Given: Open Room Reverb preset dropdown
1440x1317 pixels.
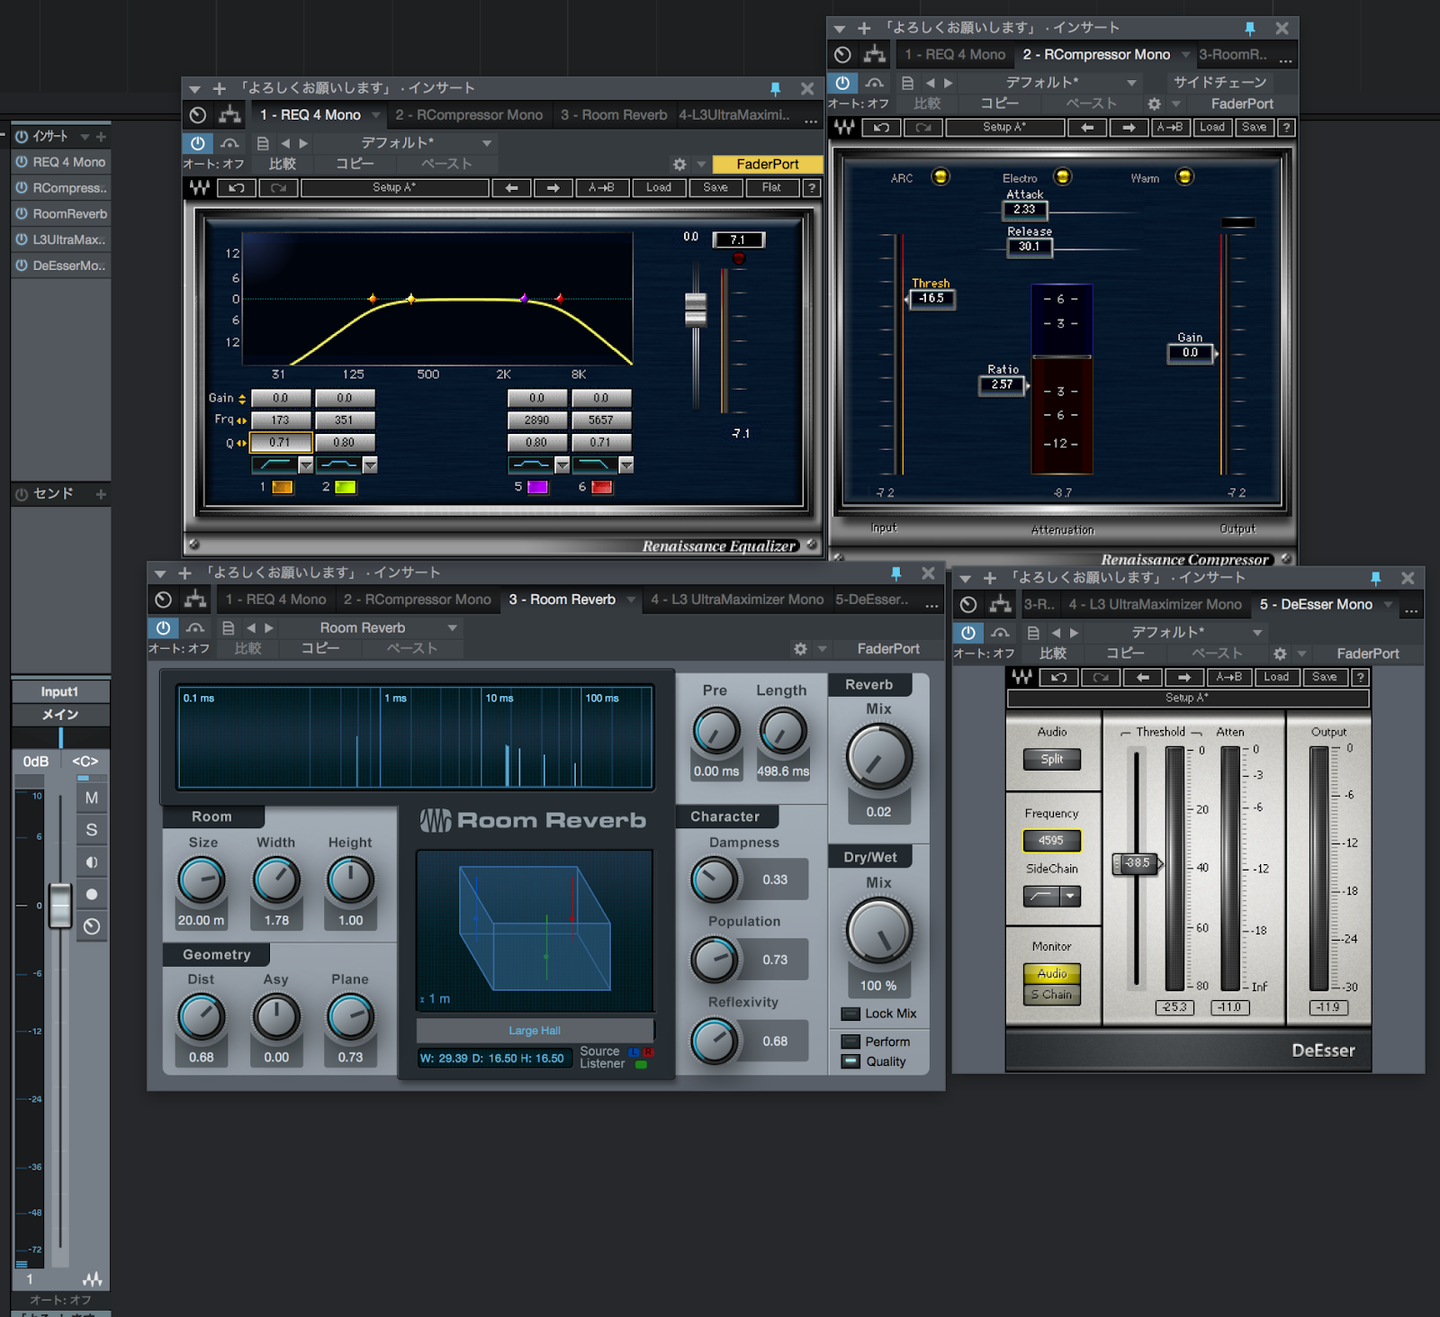Looking at the screenshot, I should tap(453, 628).
